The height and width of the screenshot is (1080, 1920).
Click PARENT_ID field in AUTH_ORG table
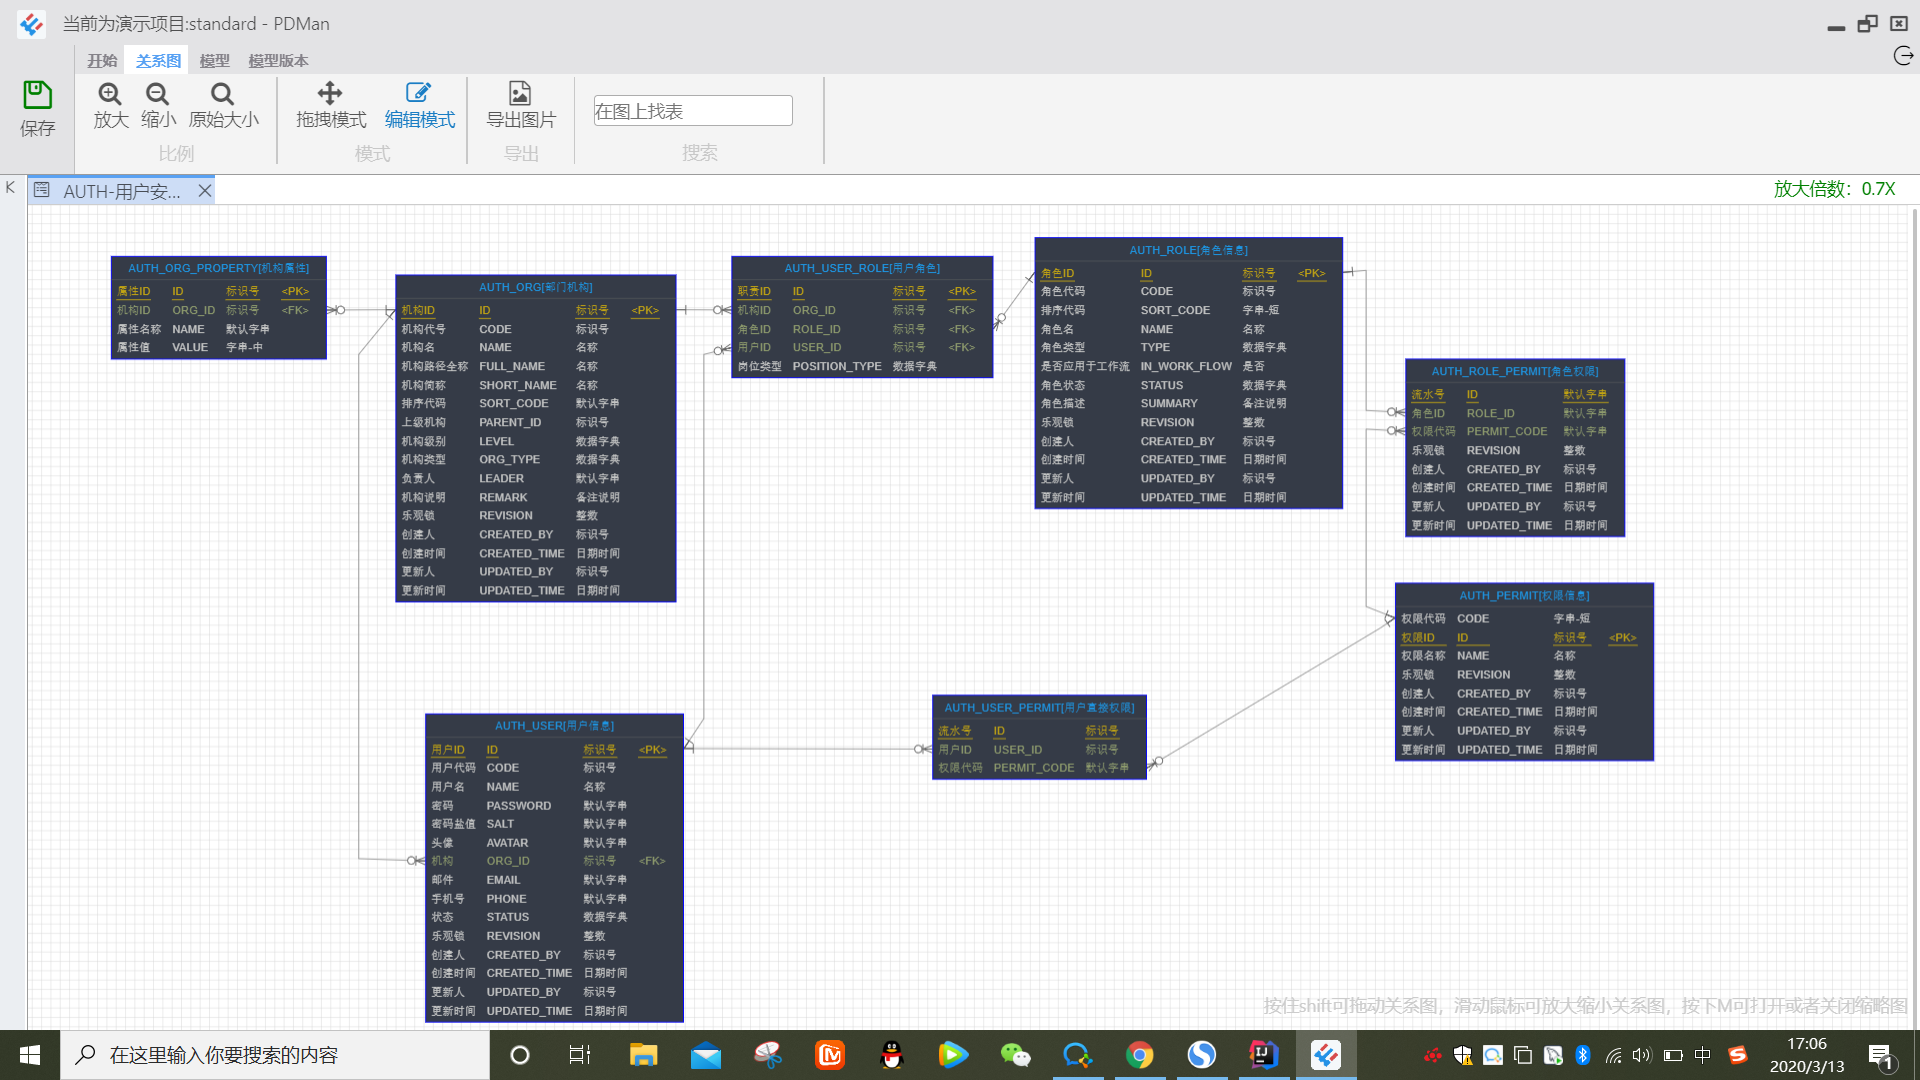point(509,423)
